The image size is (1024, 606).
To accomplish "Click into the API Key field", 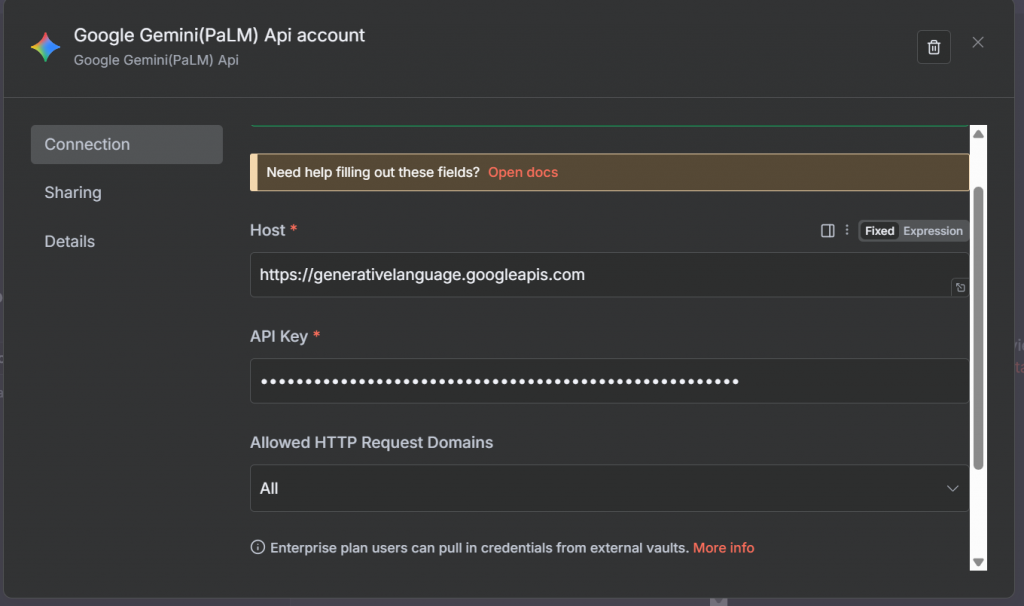I will click(608, 381).
